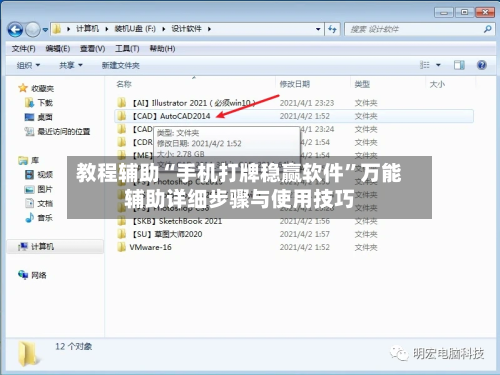500x375 pixels.
Task: Open 最近访问的位置 in favorites
Action: (64, 132)
